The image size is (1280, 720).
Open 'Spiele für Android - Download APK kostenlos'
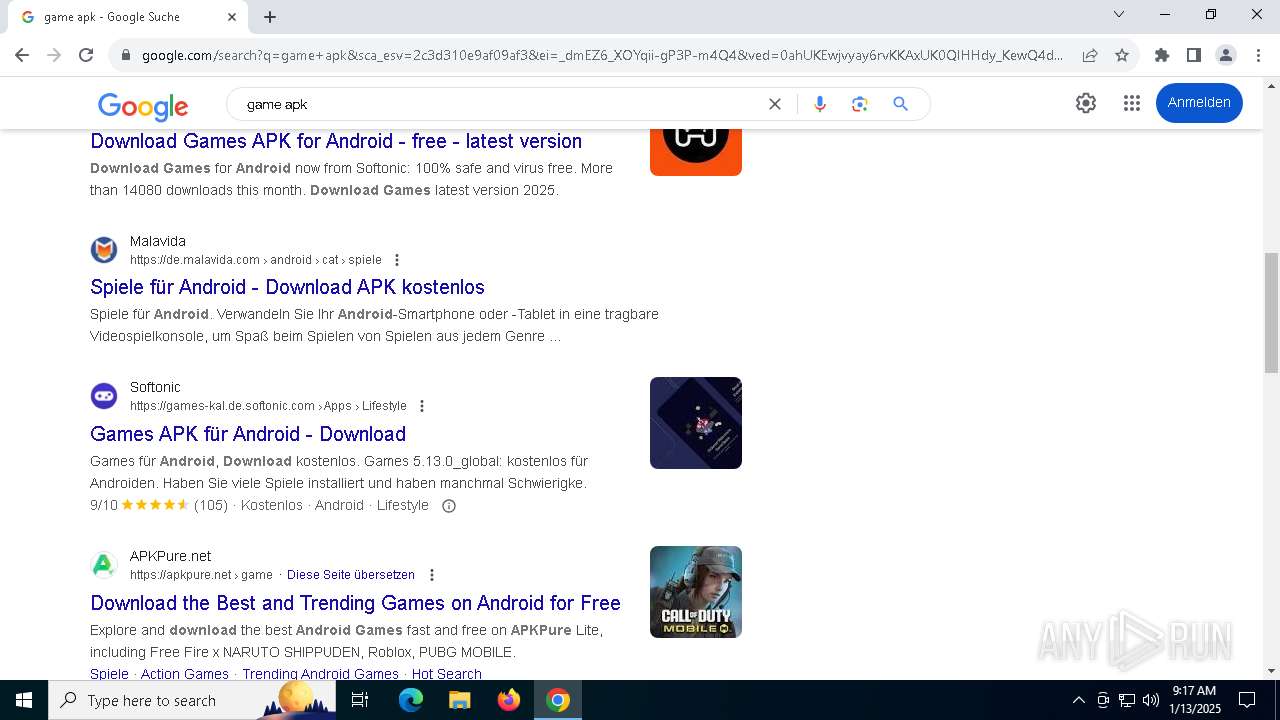287,287
